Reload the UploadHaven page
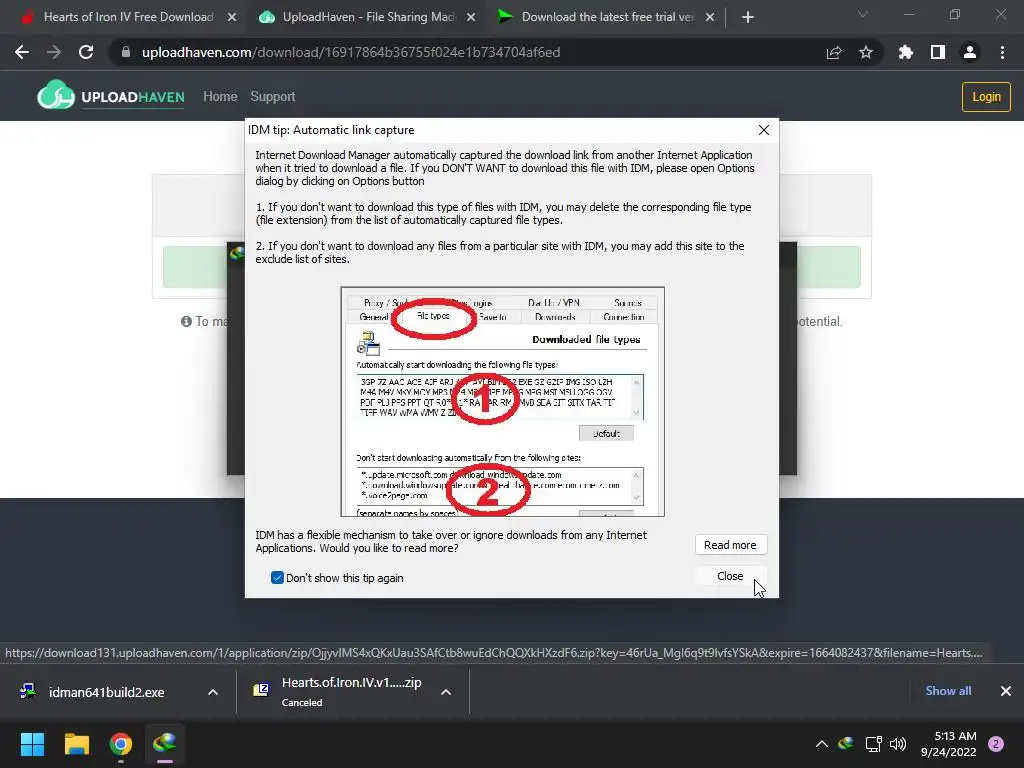Viewport: 1024px width, 768px height. tap(86, 52)
